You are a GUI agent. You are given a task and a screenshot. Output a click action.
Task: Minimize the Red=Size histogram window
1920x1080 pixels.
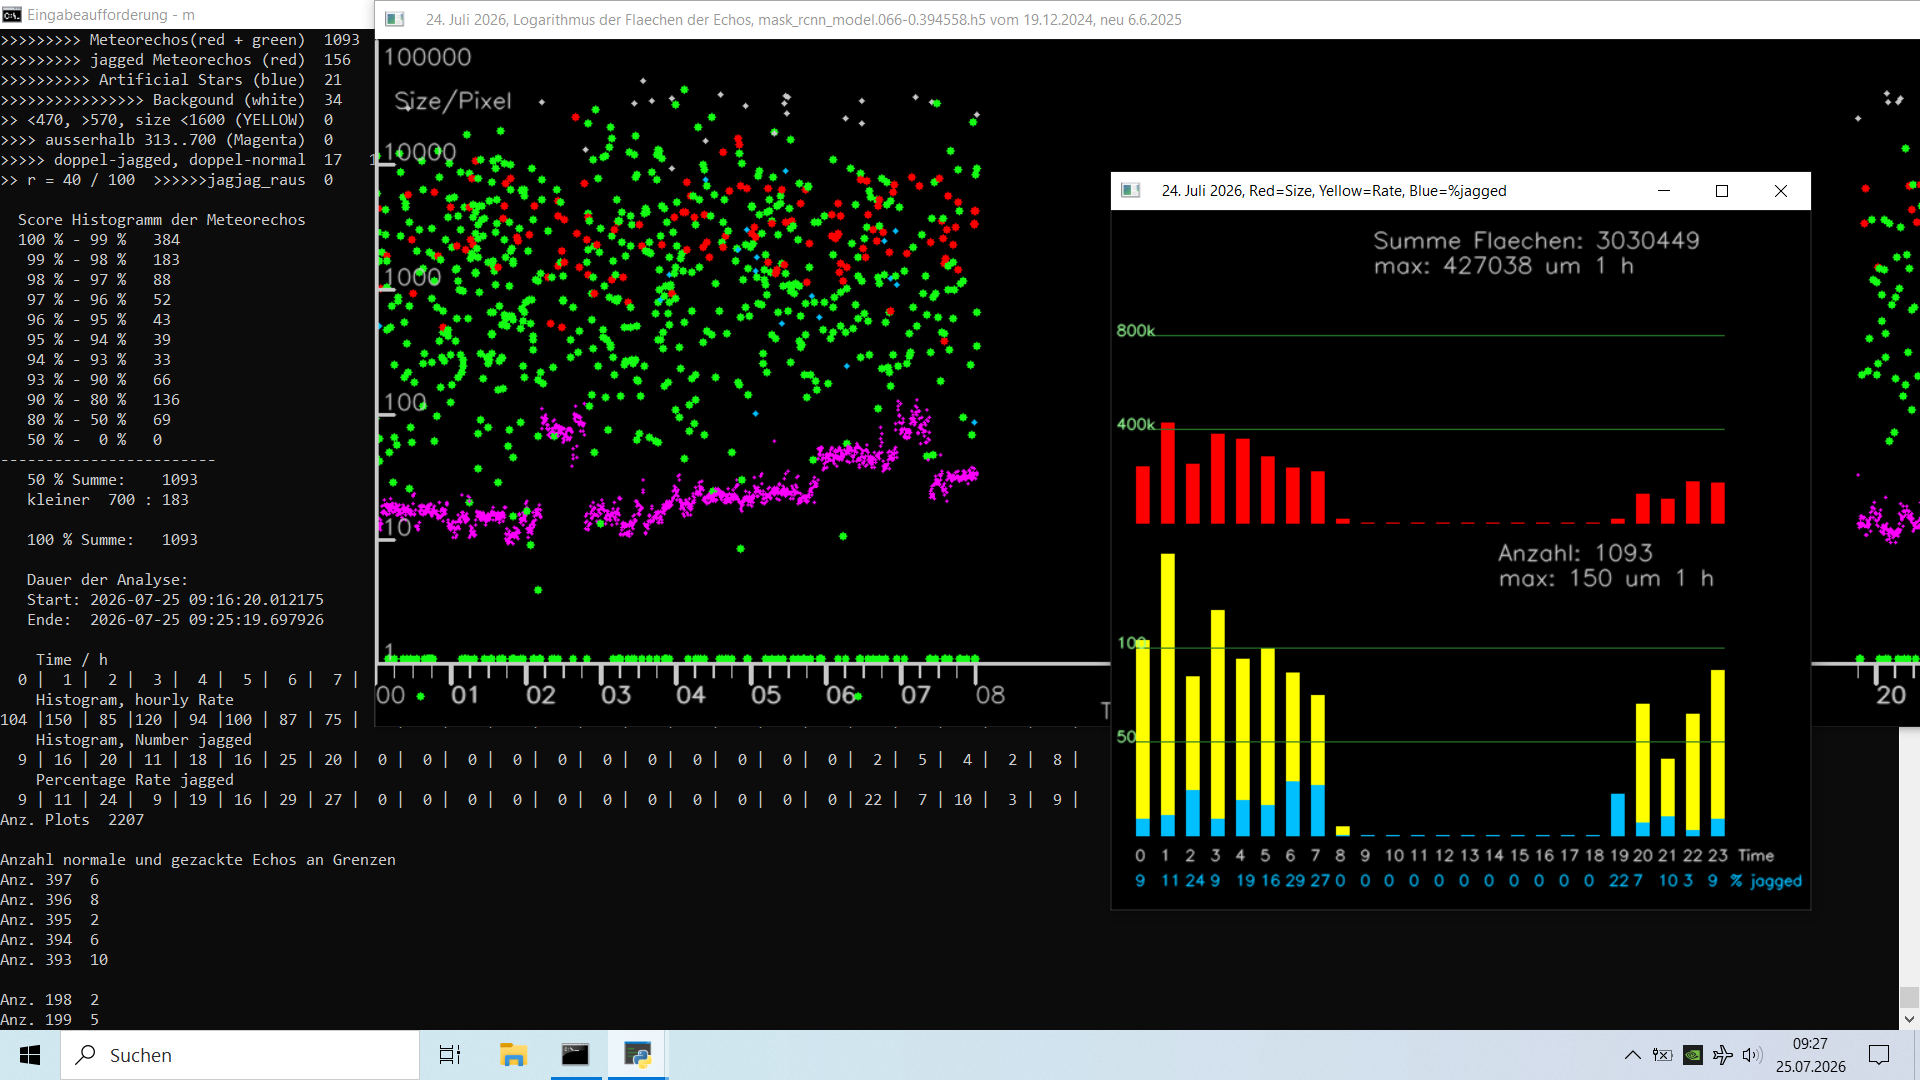(x=1664, y=191)
